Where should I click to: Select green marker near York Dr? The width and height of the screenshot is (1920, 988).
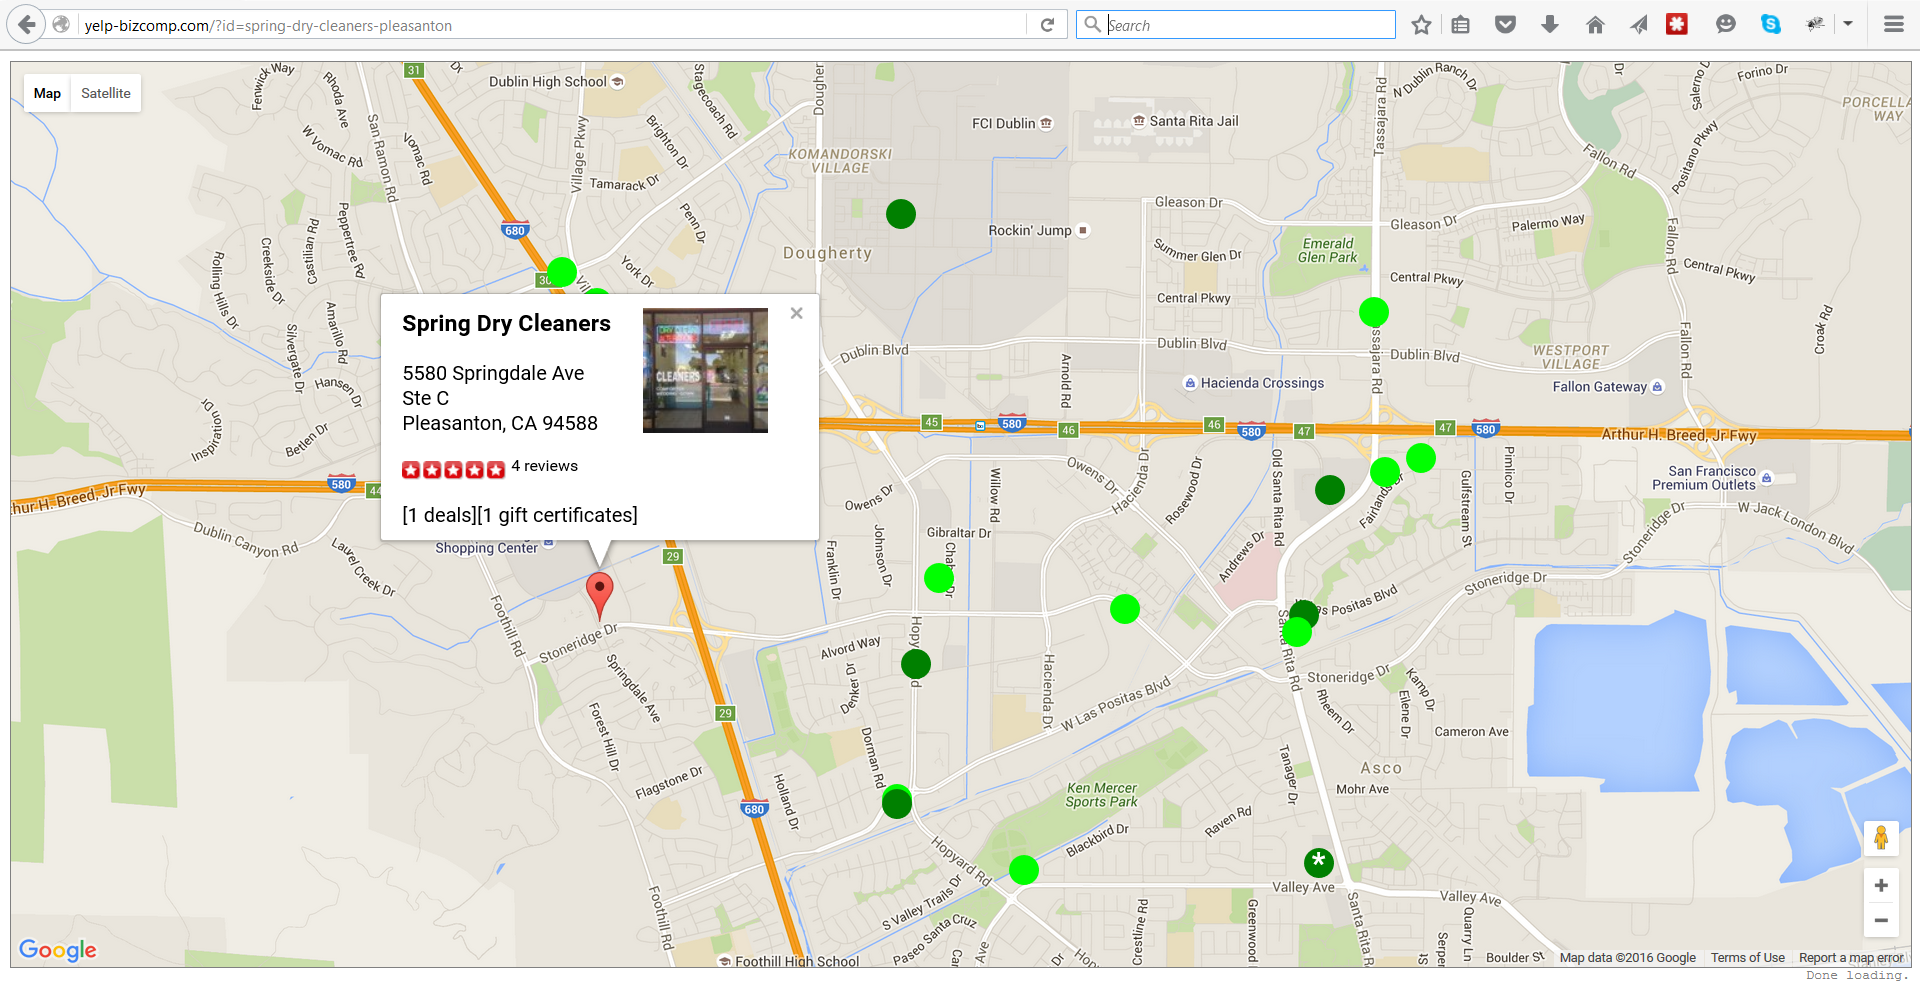[562, 272]
